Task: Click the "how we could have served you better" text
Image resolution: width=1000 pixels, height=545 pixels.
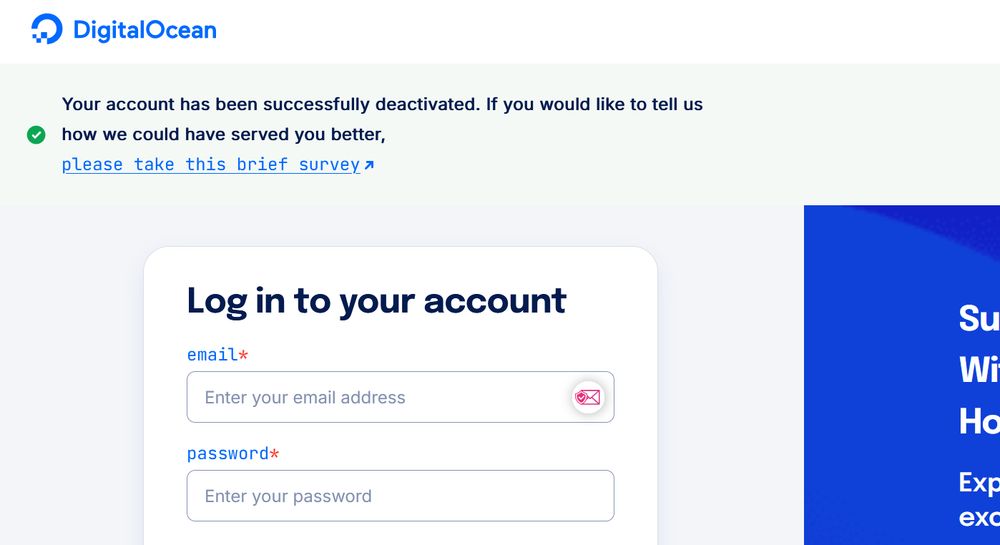Action: point(223,134)
